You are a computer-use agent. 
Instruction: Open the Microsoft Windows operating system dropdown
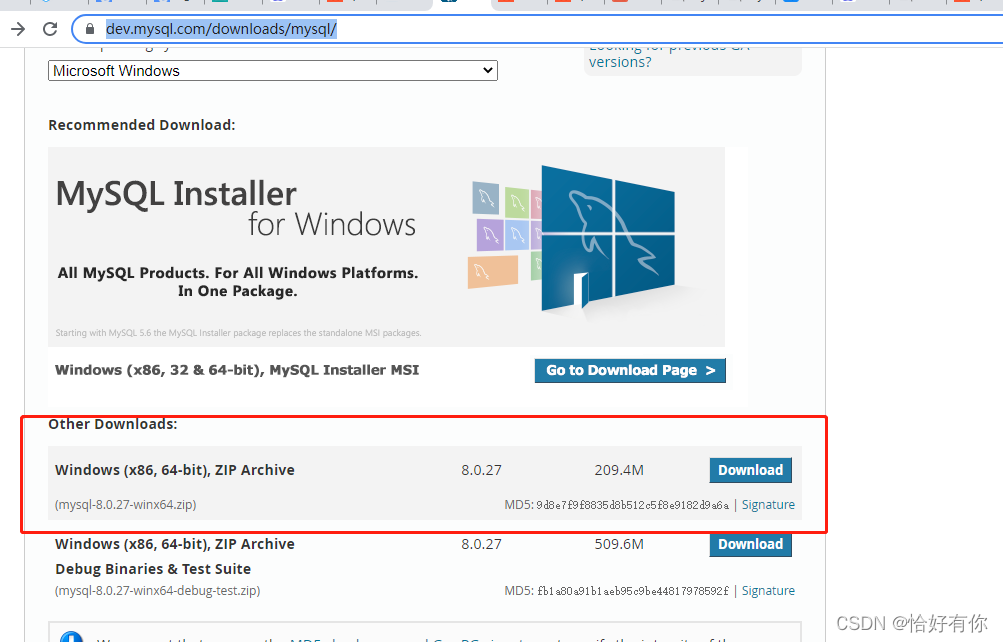[272, 70]
